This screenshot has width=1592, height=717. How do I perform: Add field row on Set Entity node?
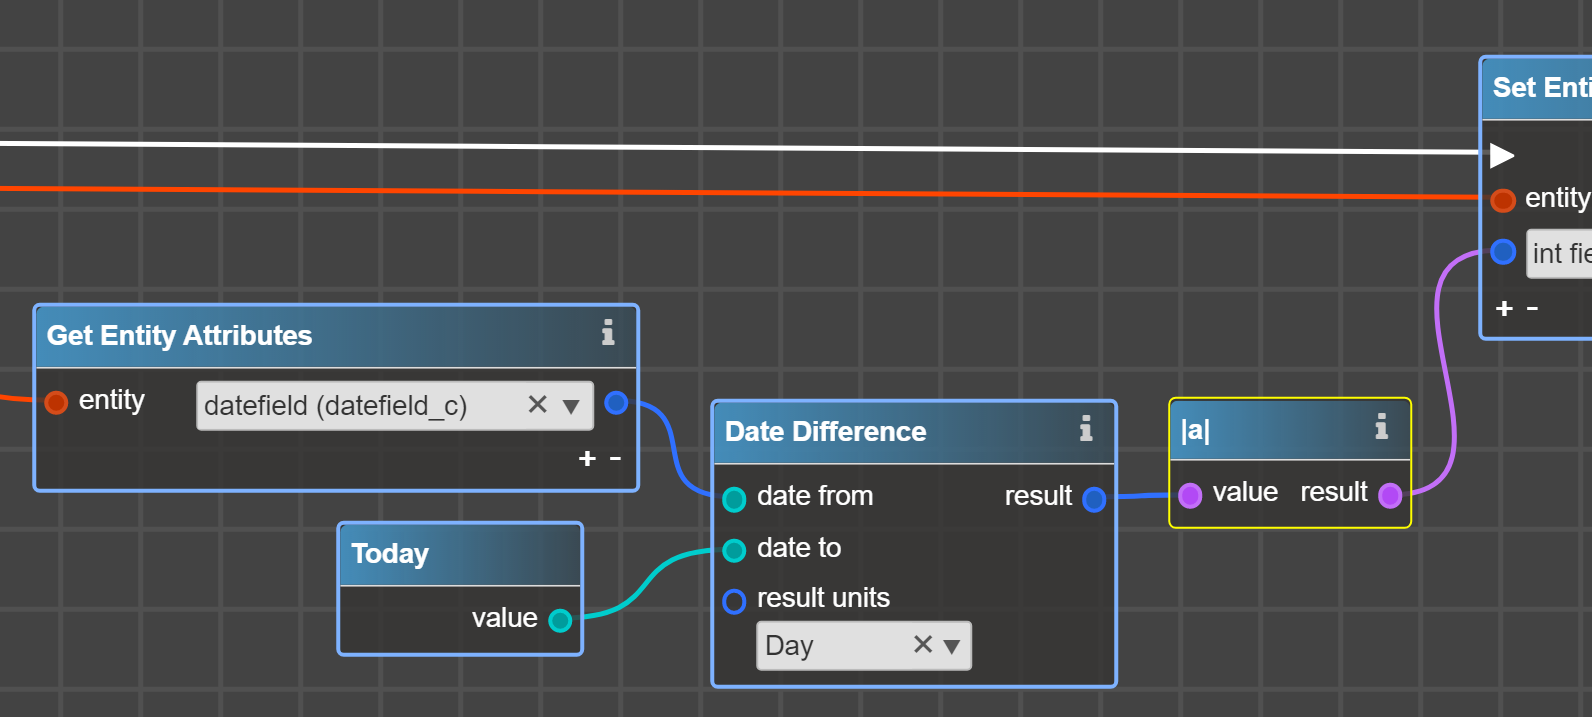1504,308
